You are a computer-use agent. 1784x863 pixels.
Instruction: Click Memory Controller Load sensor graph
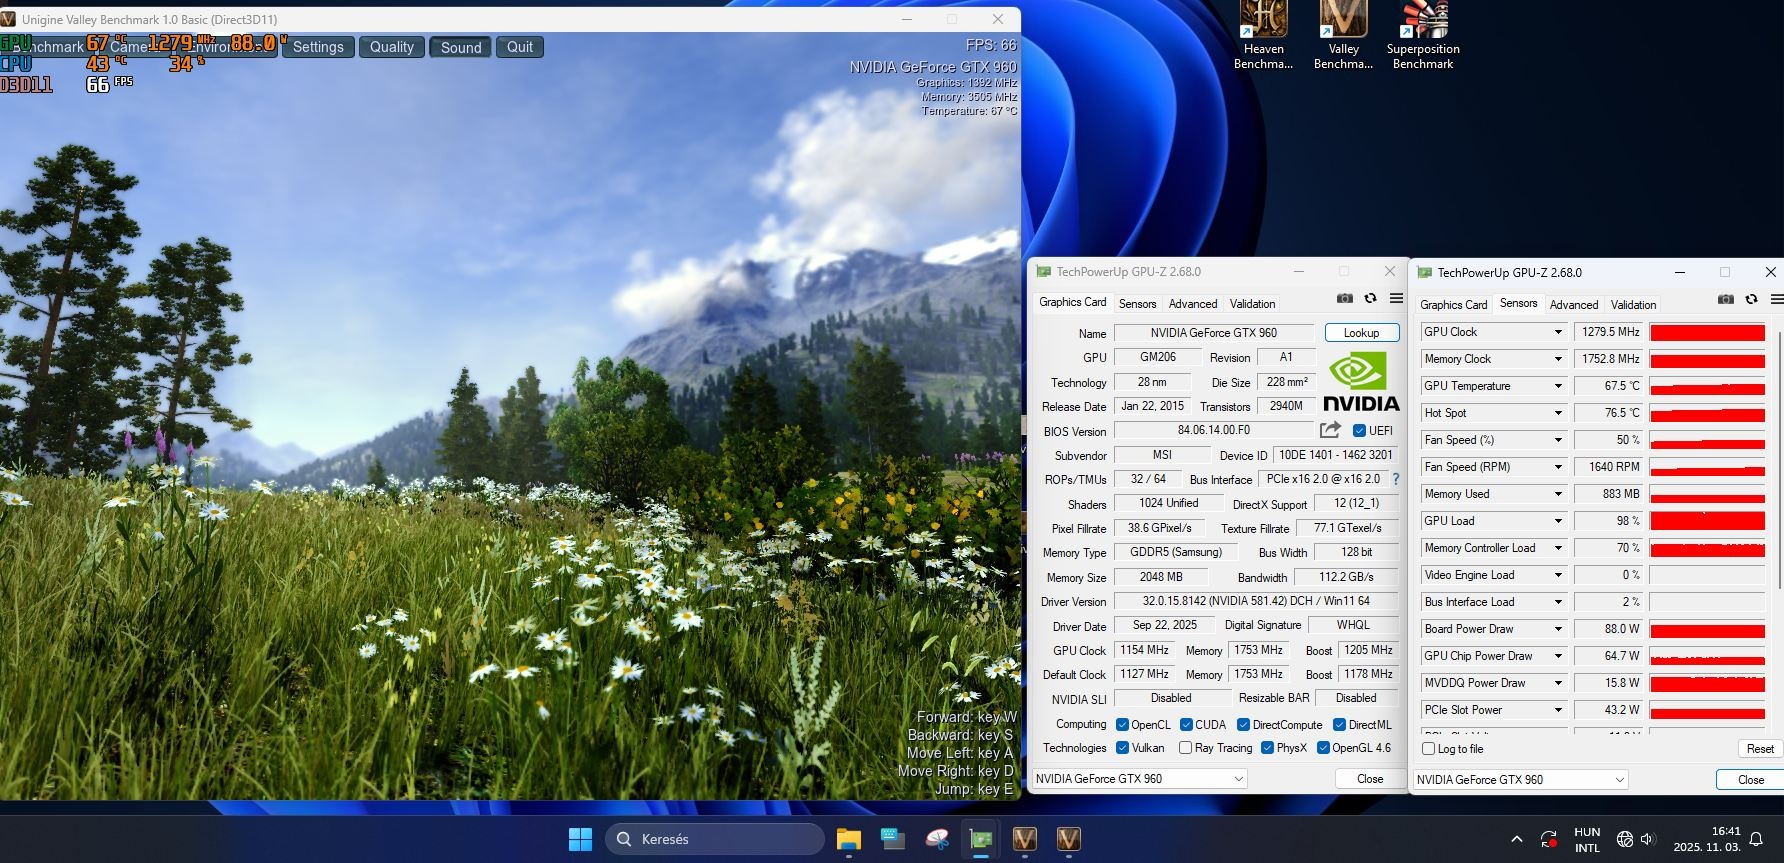pyautogui.click(x=1707, y=548)
